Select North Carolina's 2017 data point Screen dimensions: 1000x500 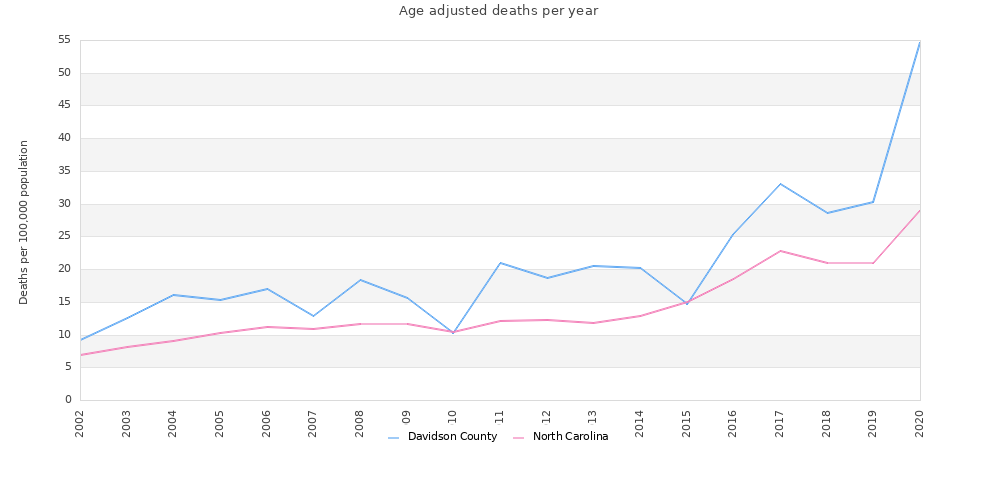click(780, 251)
